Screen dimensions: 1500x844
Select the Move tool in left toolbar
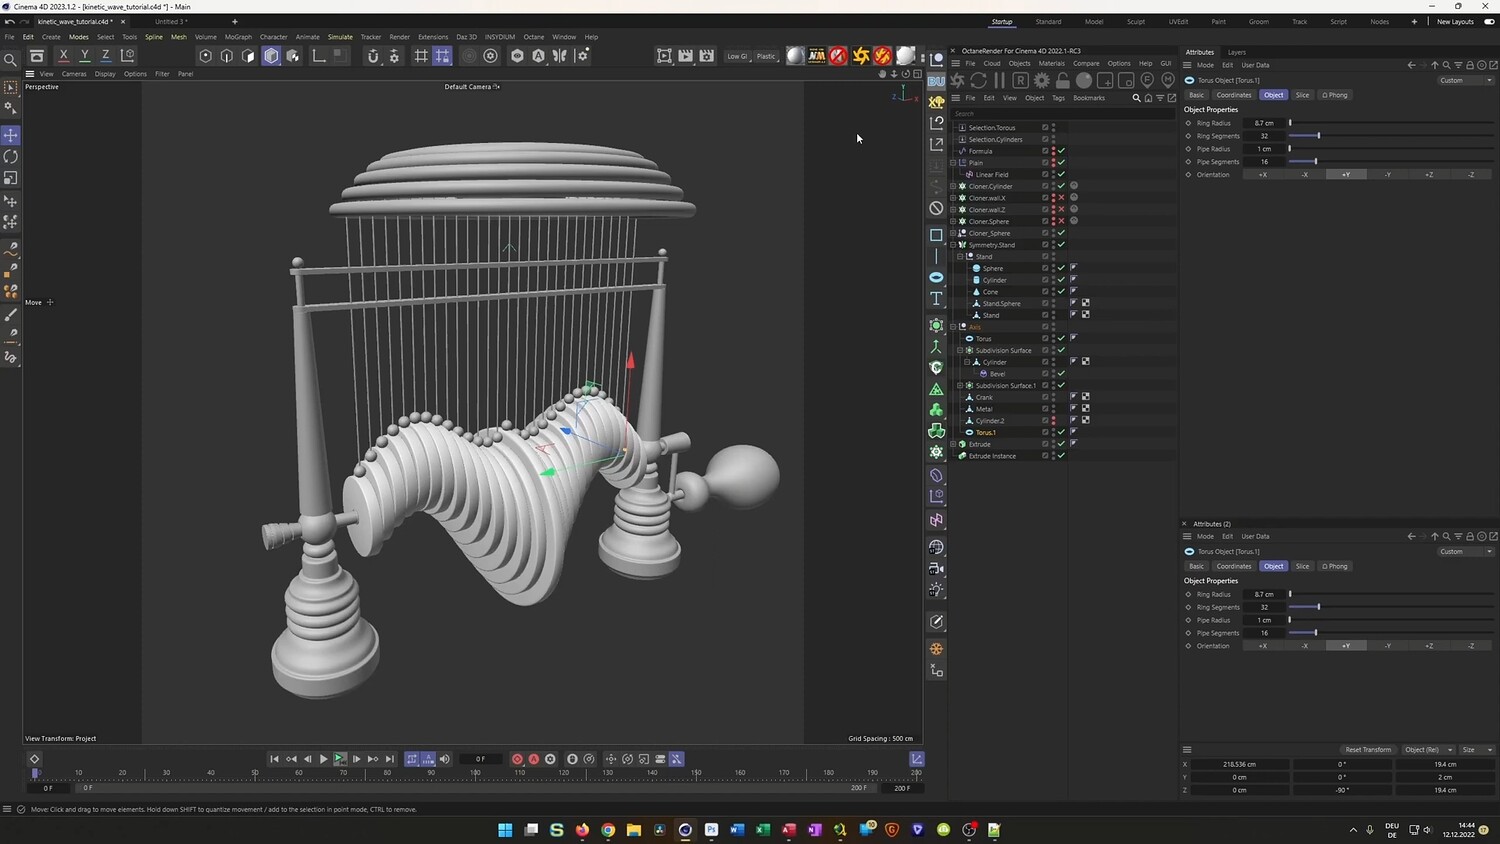(11, 135)
